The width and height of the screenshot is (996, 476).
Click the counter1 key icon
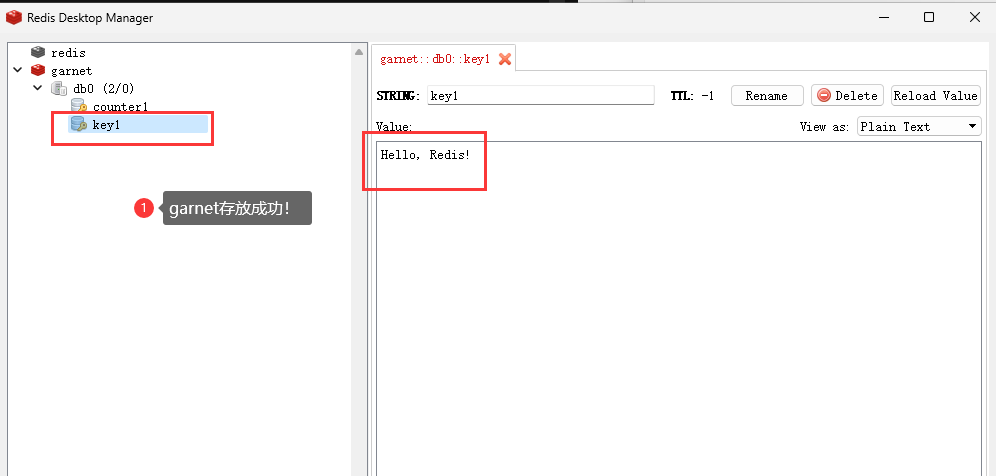click(x=79, y=106)
